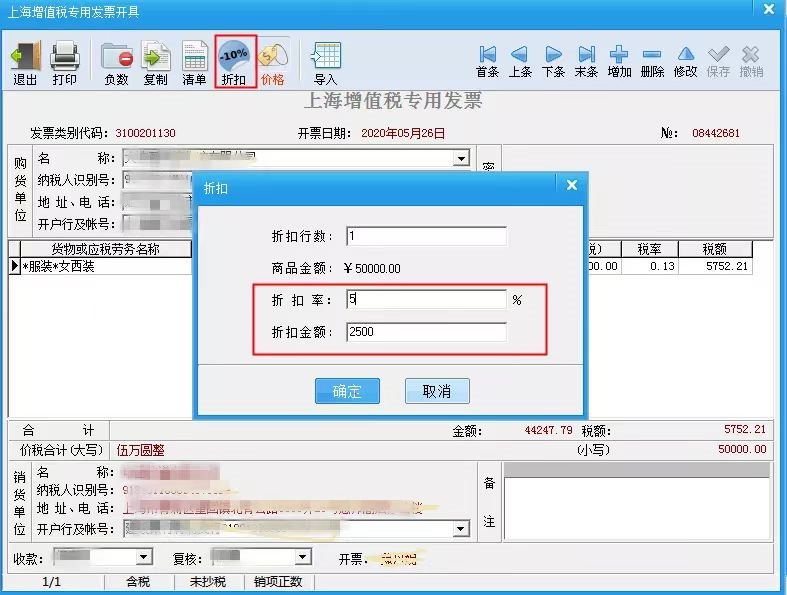Viewport: 787px width, 595px height.
Task: Confirm discount with 确定 button
Action: pyautogui.click(x=347, y=391)
